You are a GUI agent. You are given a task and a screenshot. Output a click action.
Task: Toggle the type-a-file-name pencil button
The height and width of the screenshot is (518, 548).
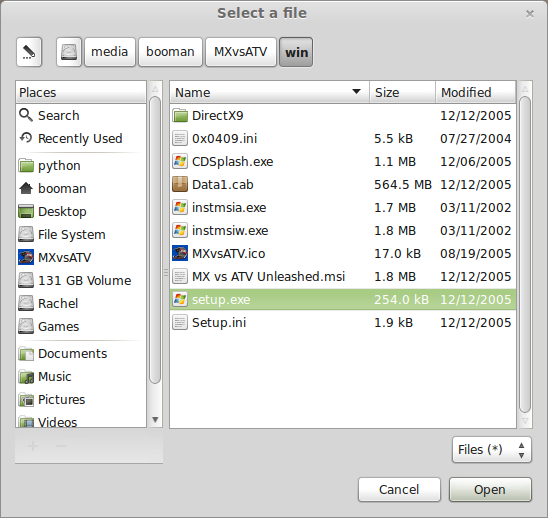coord(29,52)
